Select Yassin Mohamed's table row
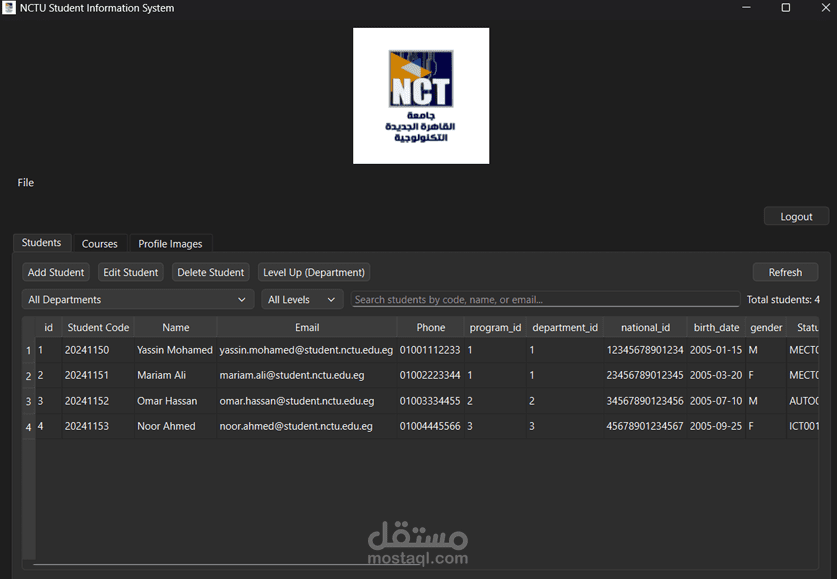837x579 pixels. coord(176,350)
